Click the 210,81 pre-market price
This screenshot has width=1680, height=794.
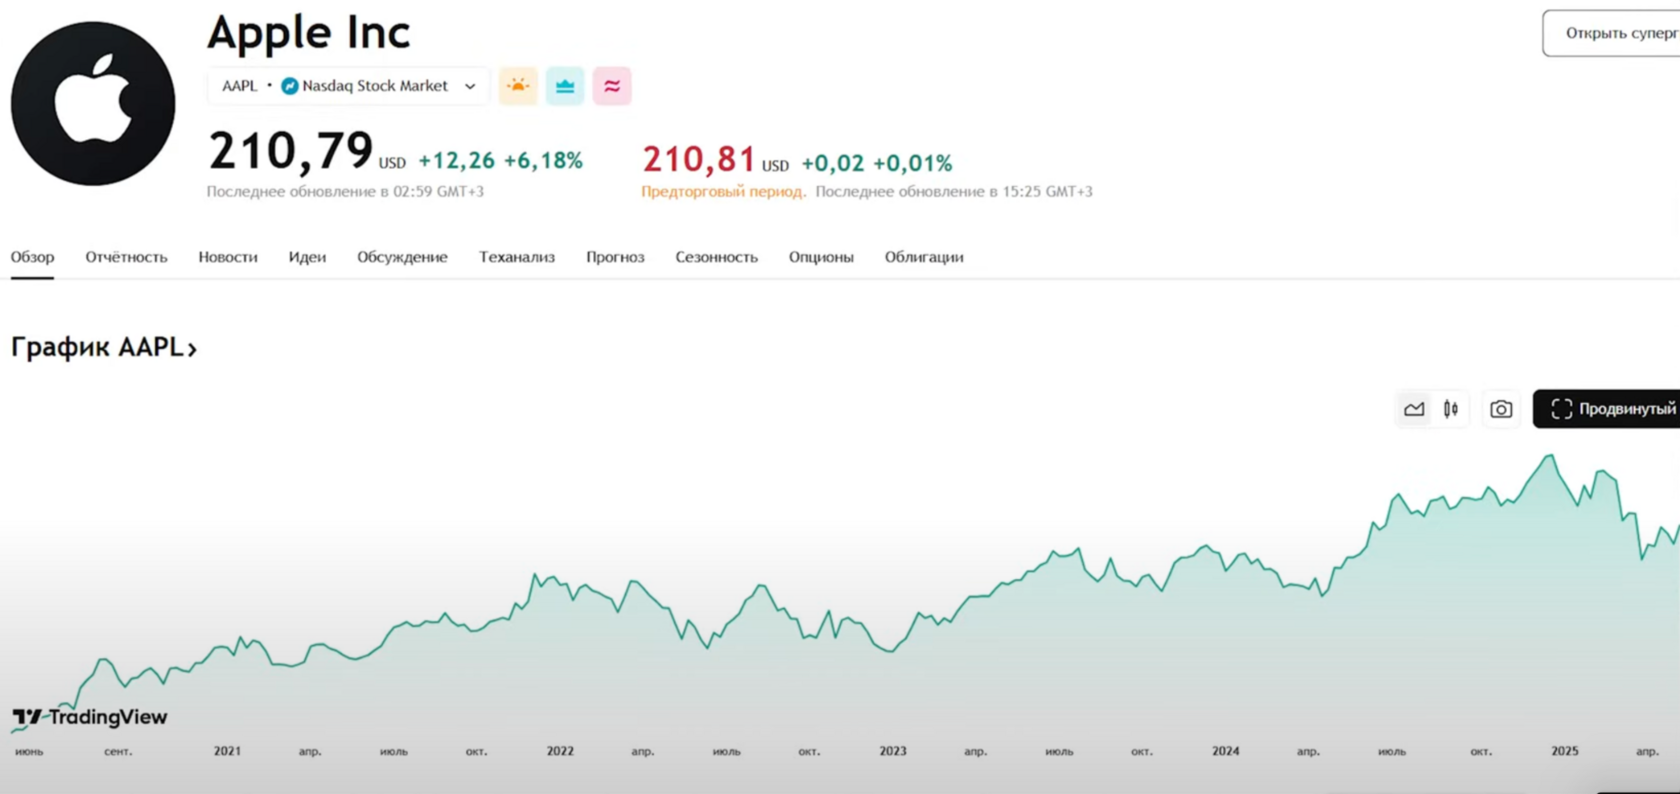click(699, 160)
